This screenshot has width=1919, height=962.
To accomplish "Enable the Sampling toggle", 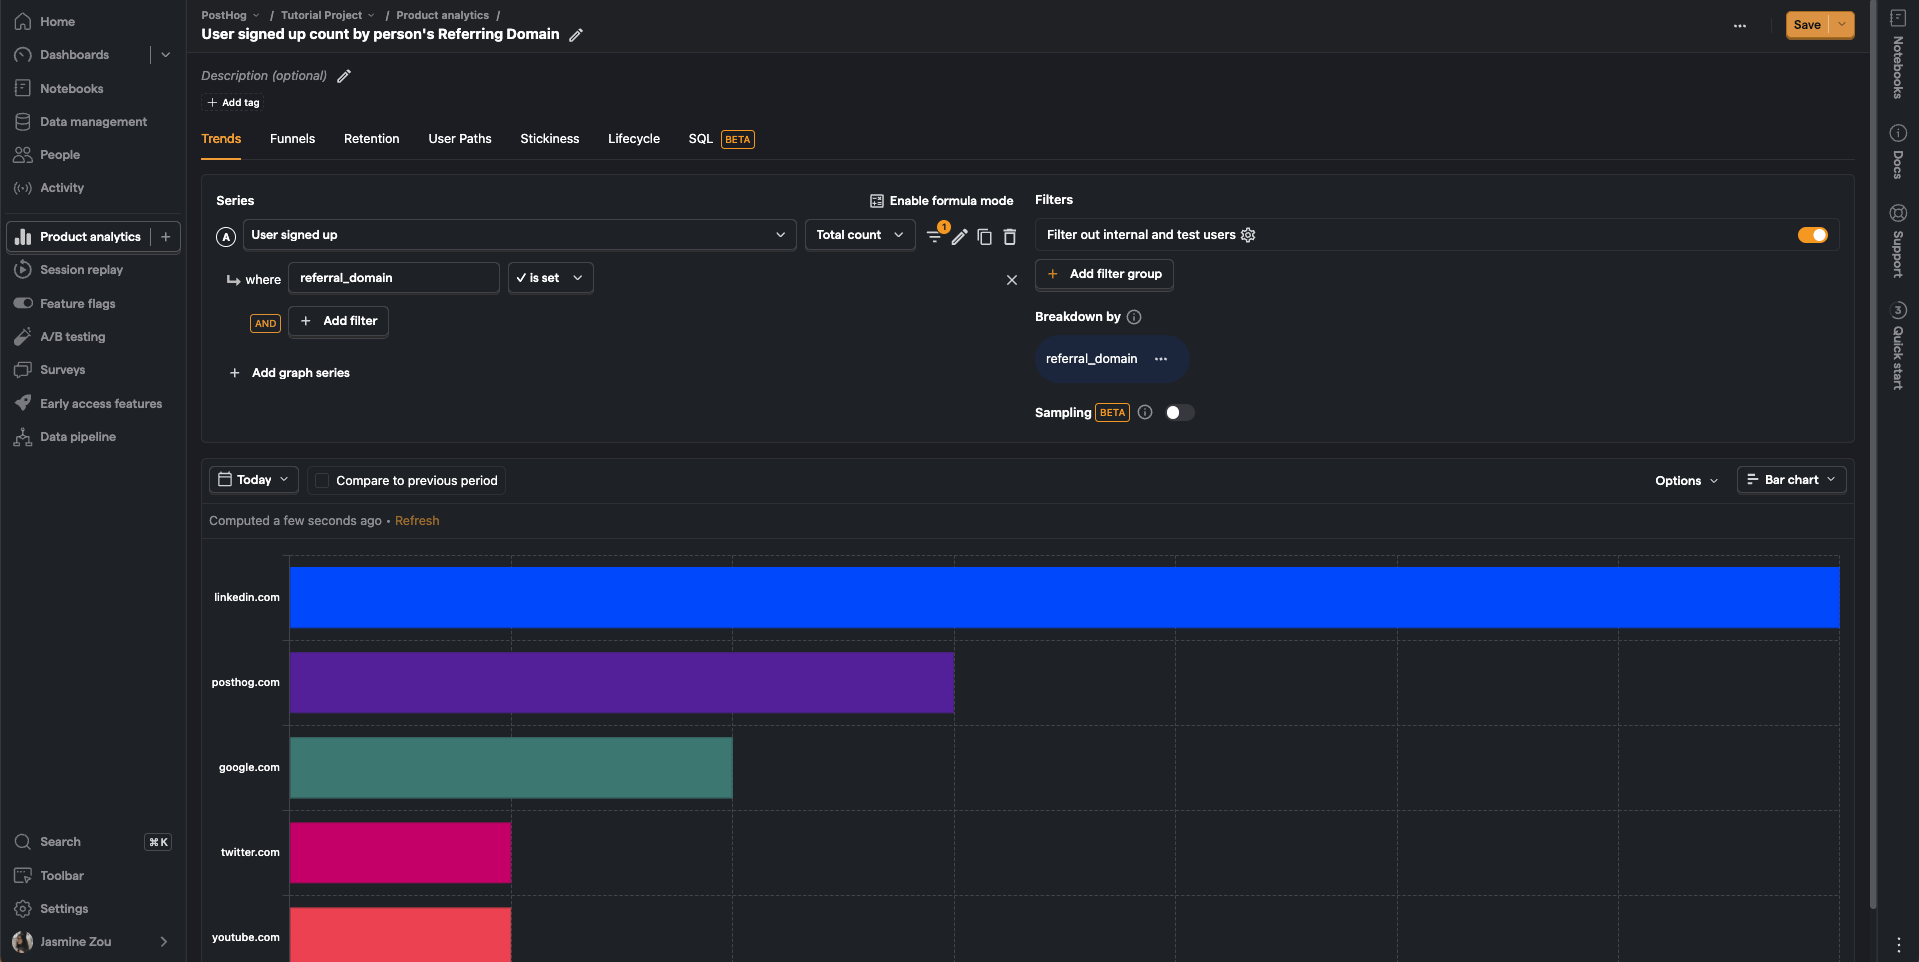I will point(1179,412).
